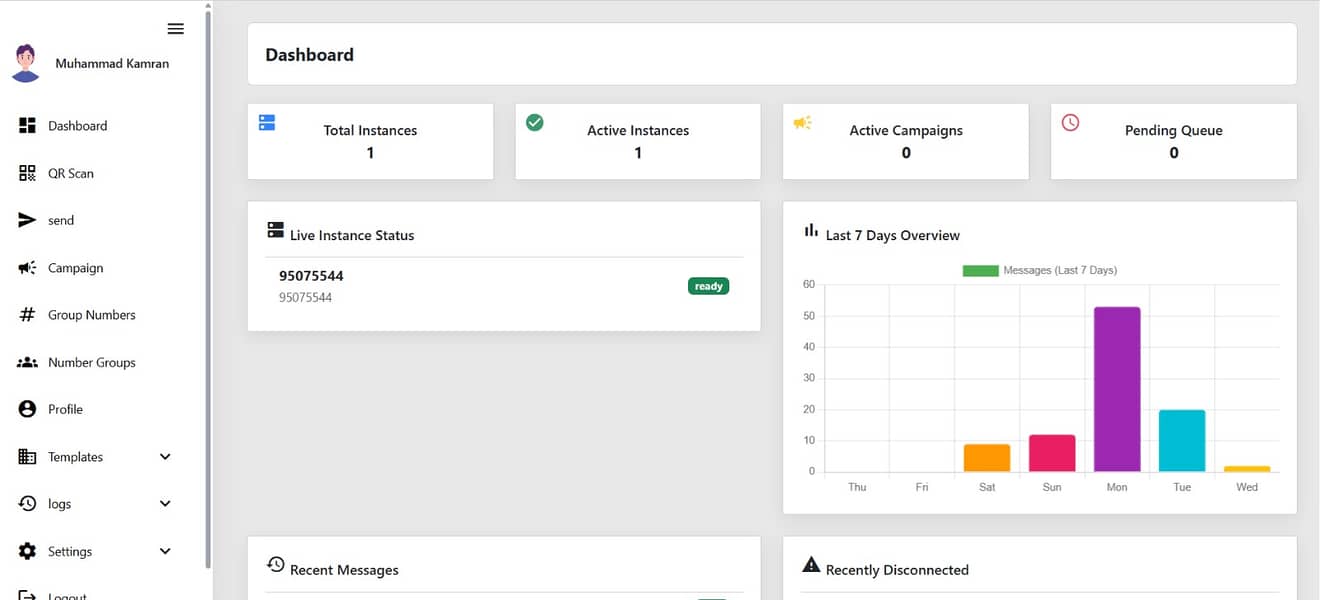This screenshot has height=600, width=1320.
Task: Open the Logout menu item
Action: click(66, 595)
